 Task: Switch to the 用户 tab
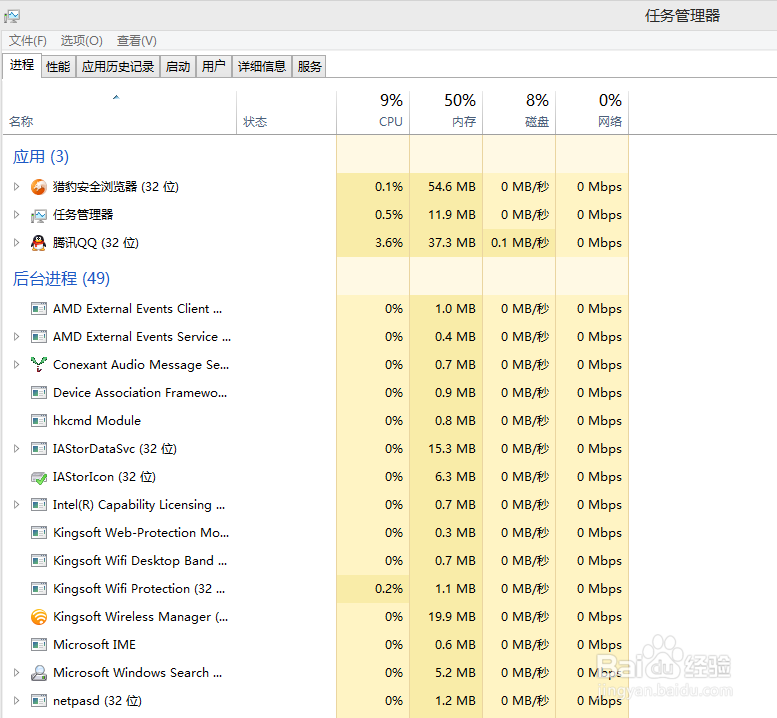point(214,66)
